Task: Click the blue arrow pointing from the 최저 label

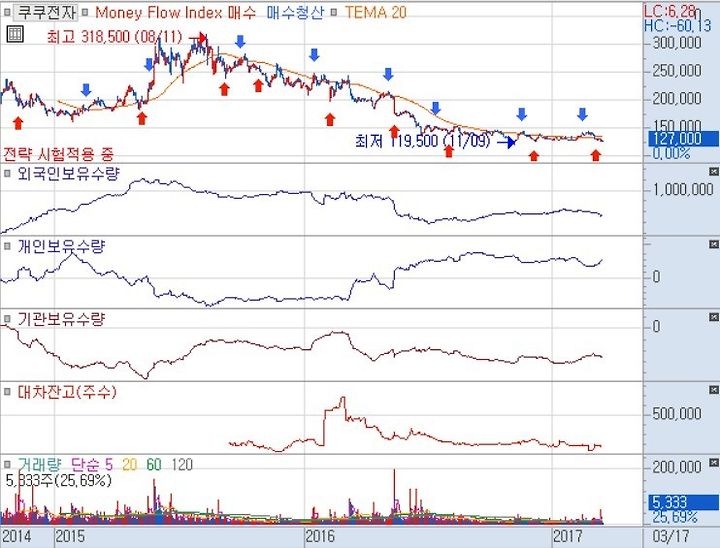Action: (506, 143)
